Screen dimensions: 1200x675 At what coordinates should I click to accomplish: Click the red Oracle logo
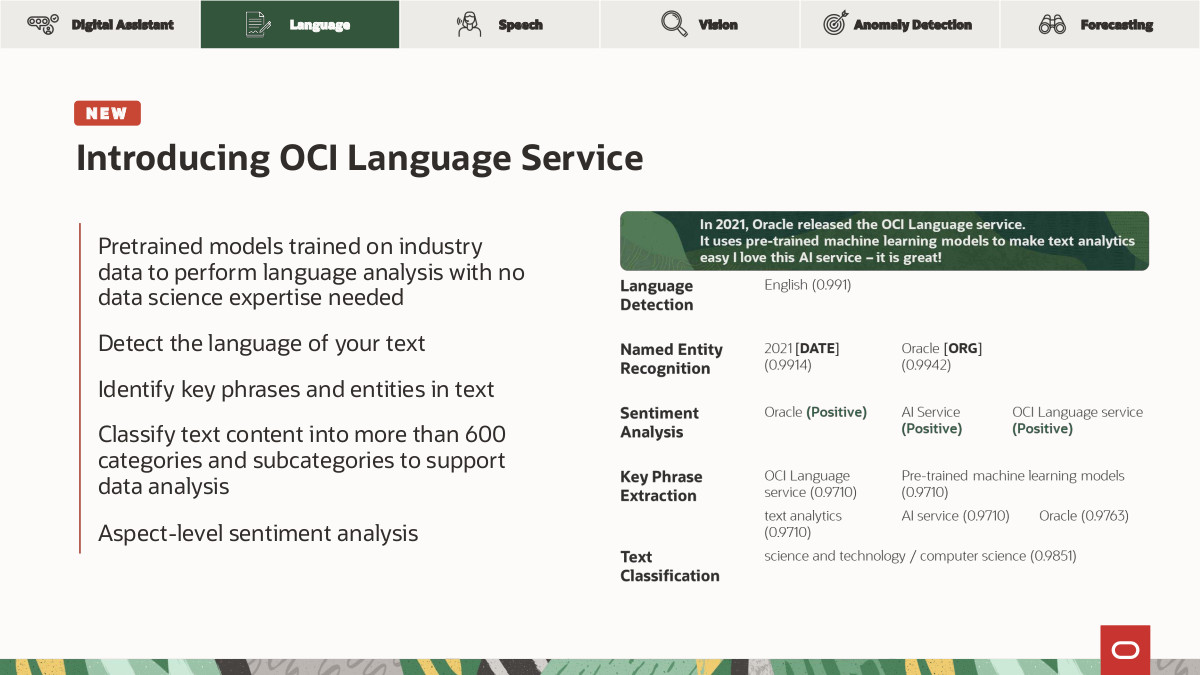click(x=1125, y=650)
